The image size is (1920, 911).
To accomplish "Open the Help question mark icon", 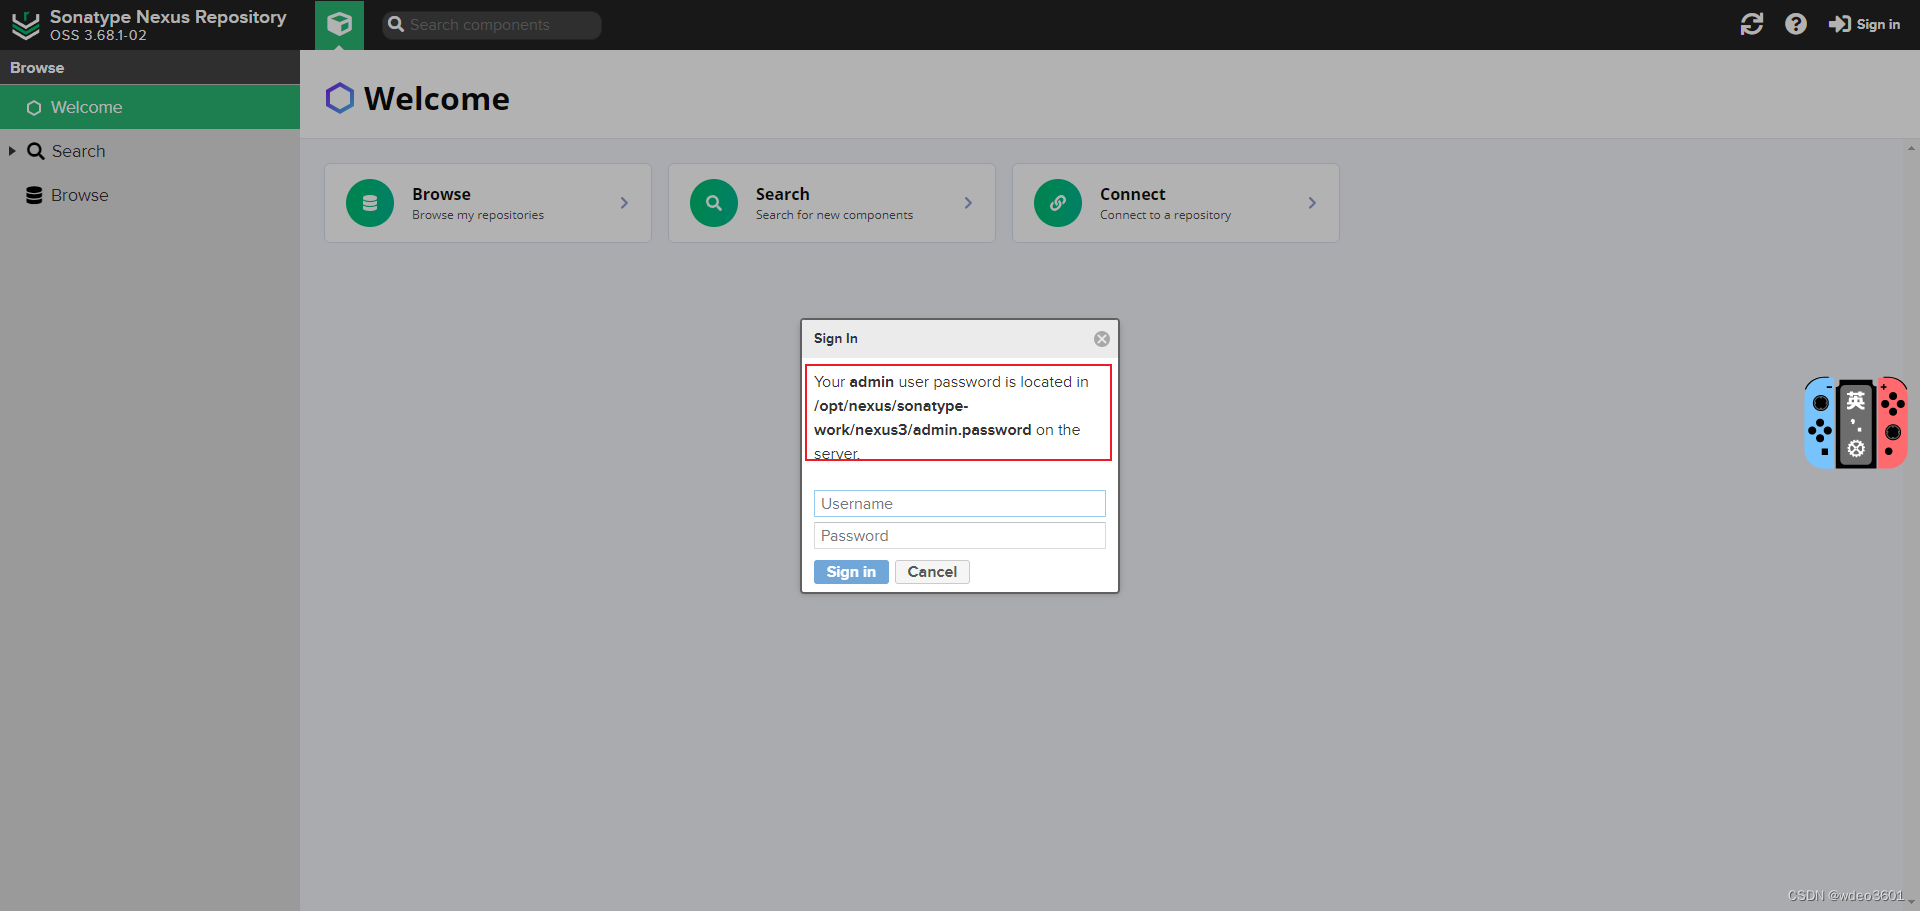I will coord(1796,24).
